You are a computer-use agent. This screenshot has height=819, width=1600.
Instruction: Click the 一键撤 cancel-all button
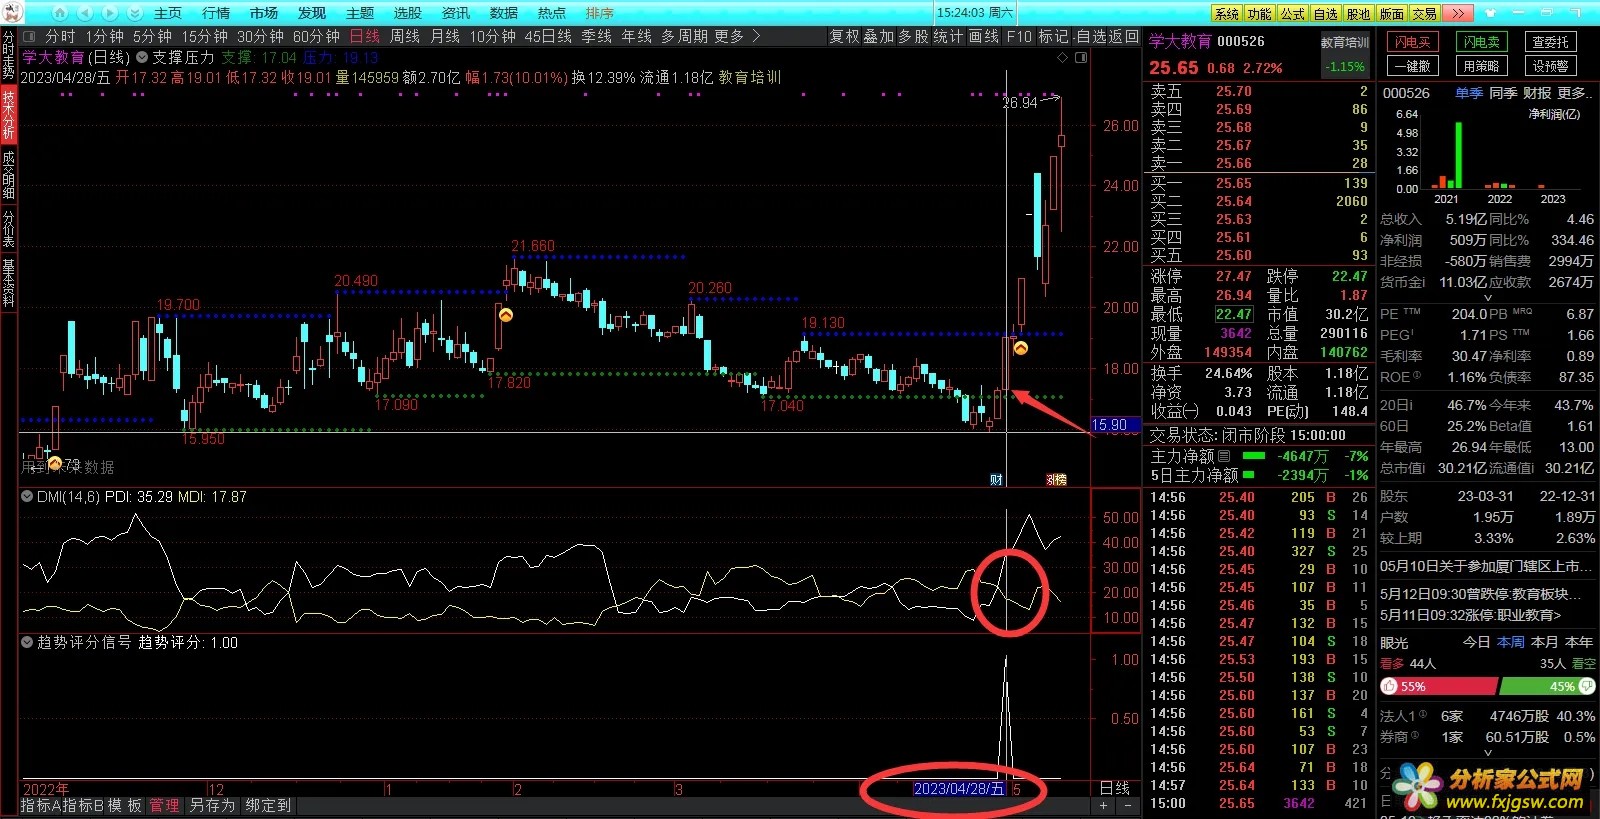coord(1412,66)
